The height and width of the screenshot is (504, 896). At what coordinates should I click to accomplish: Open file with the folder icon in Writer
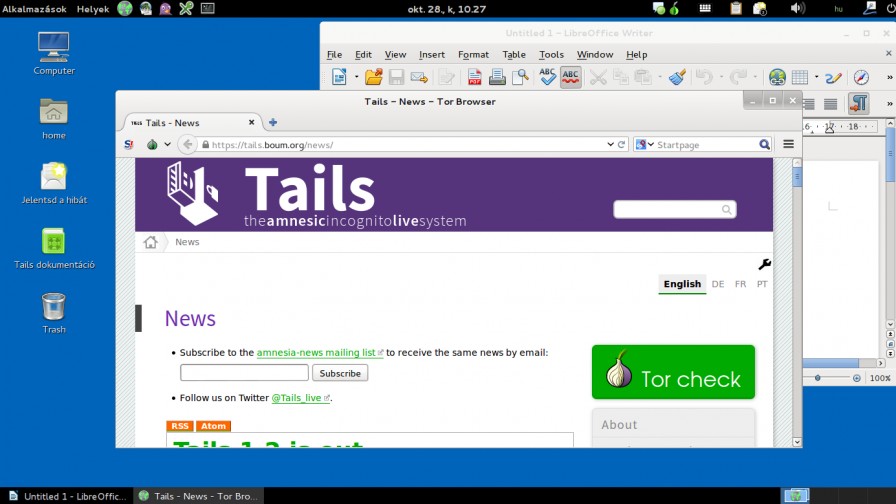pyautogui.click(x=374, y=77)
